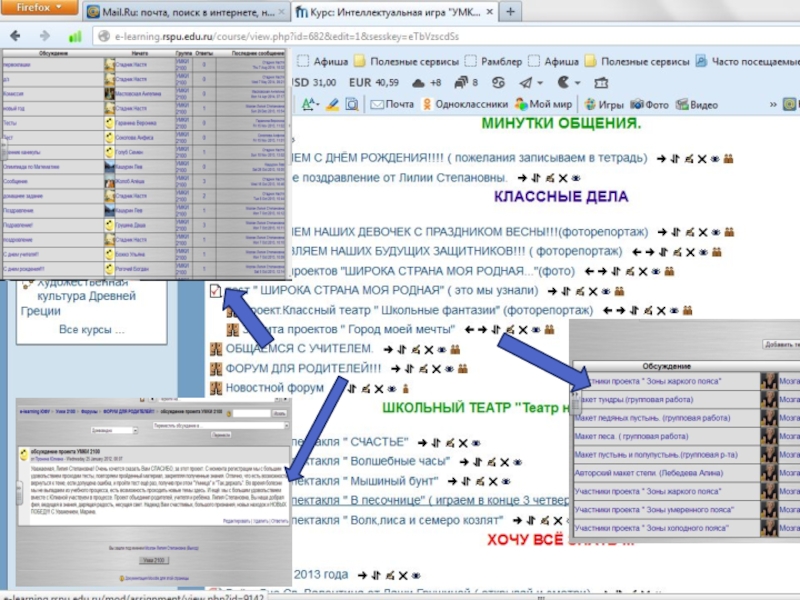
Task: Expand the toolbar overflow chevron
Action: 773,105
